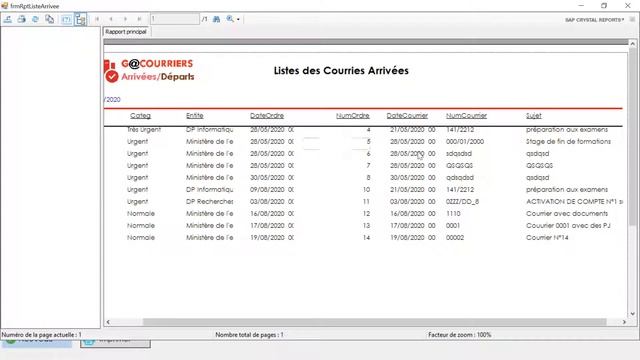Click the Entite column header

(x=195, y=116)
